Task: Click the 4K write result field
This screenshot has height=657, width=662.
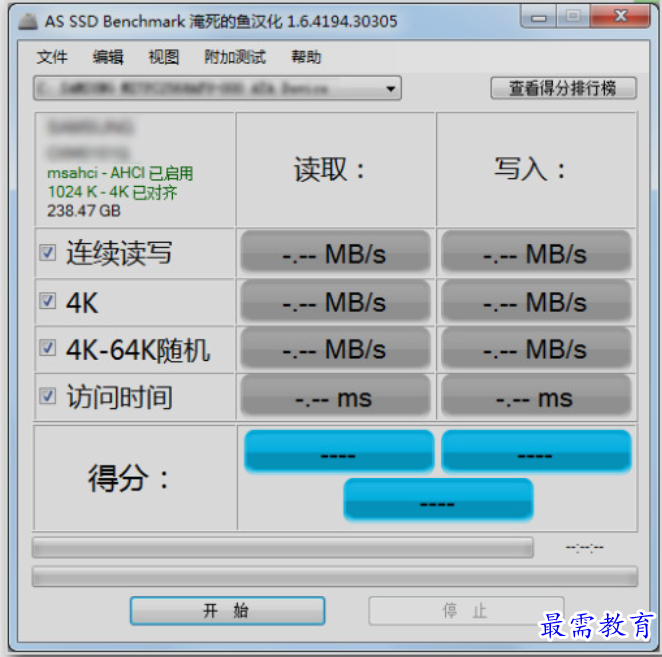Action: click(x=536, y=301)
